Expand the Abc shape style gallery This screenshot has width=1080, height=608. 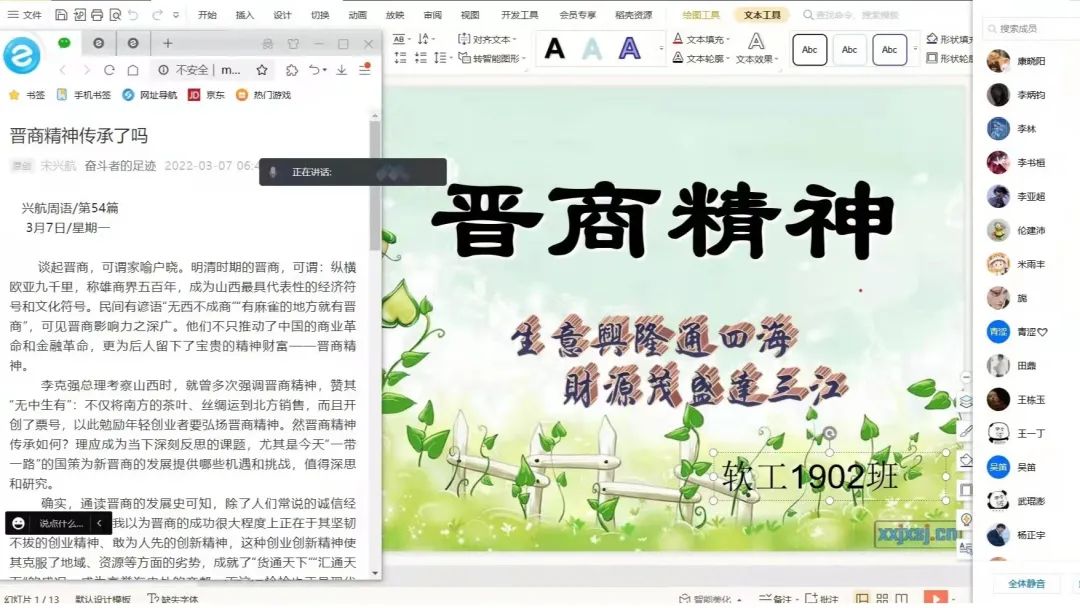(915, 50)
